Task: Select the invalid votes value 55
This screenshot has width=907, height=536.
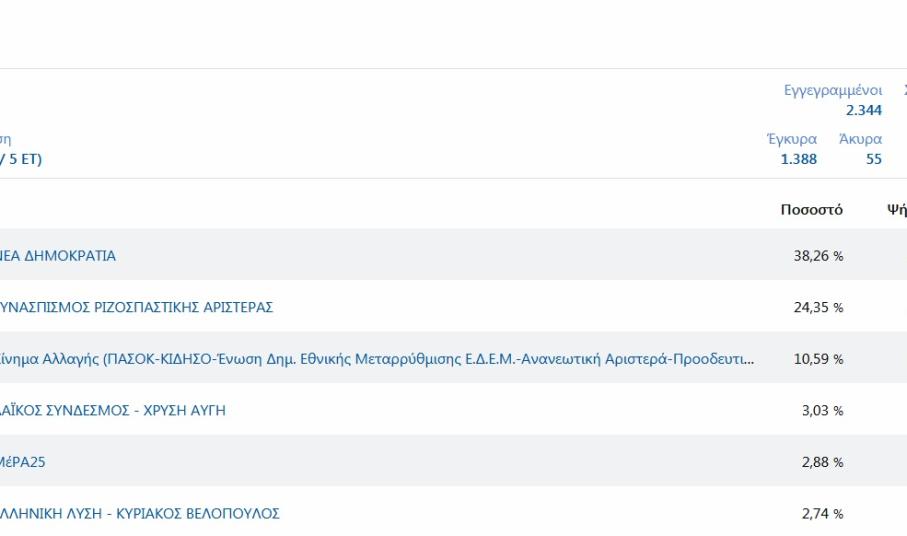Action: click(873, 159)
